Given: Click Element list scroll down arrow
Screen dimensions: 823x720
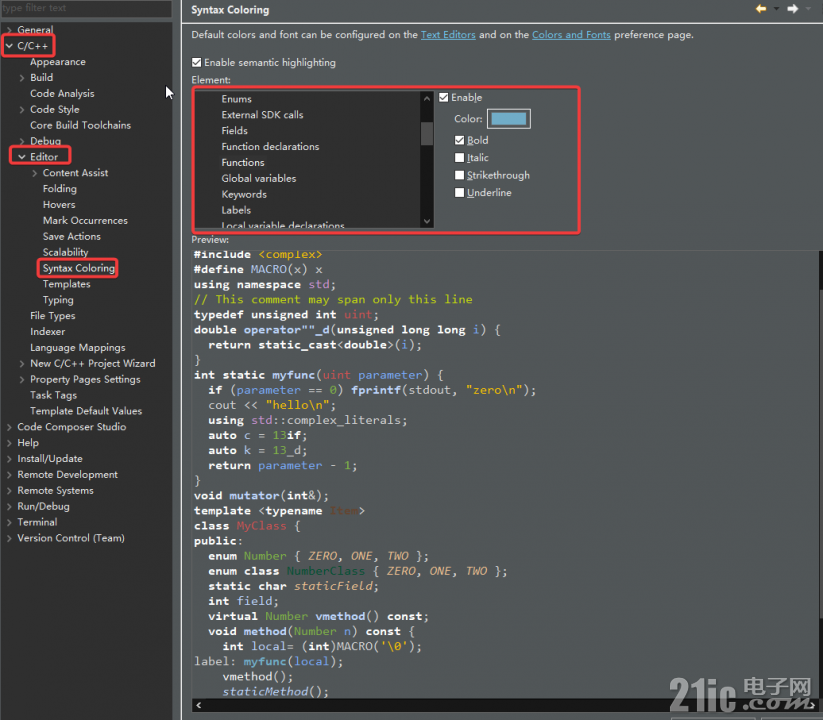Looking at the screenshot, I should pos(427,221).
